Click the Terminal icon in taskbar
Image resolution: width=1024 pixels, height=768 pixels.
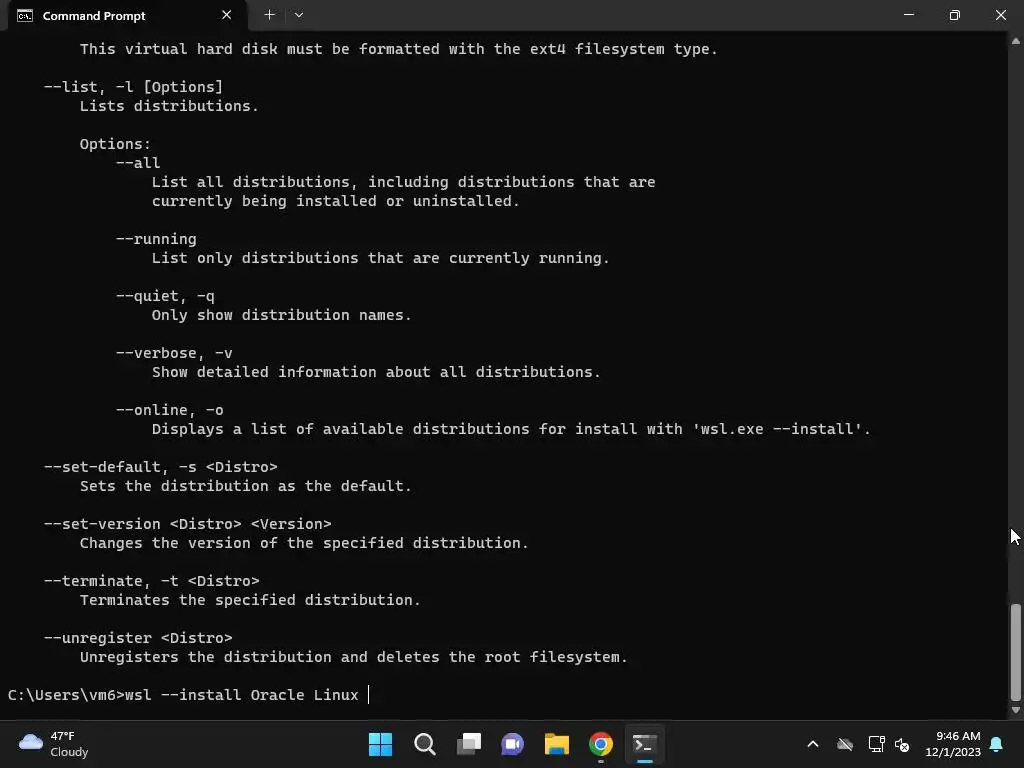pyautogui.click(x=645, y=744)
